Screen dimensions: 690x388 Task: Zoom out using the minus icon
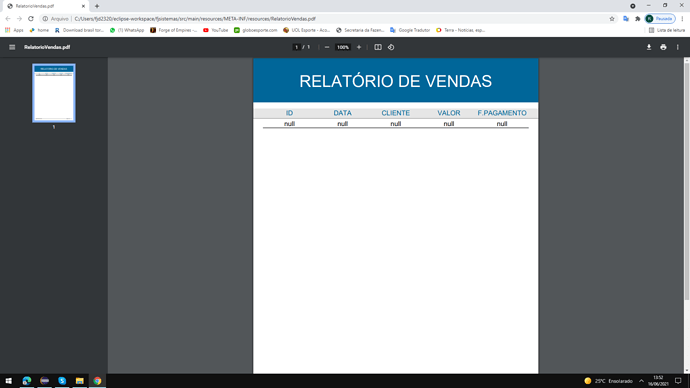click(x=327, y=47)
